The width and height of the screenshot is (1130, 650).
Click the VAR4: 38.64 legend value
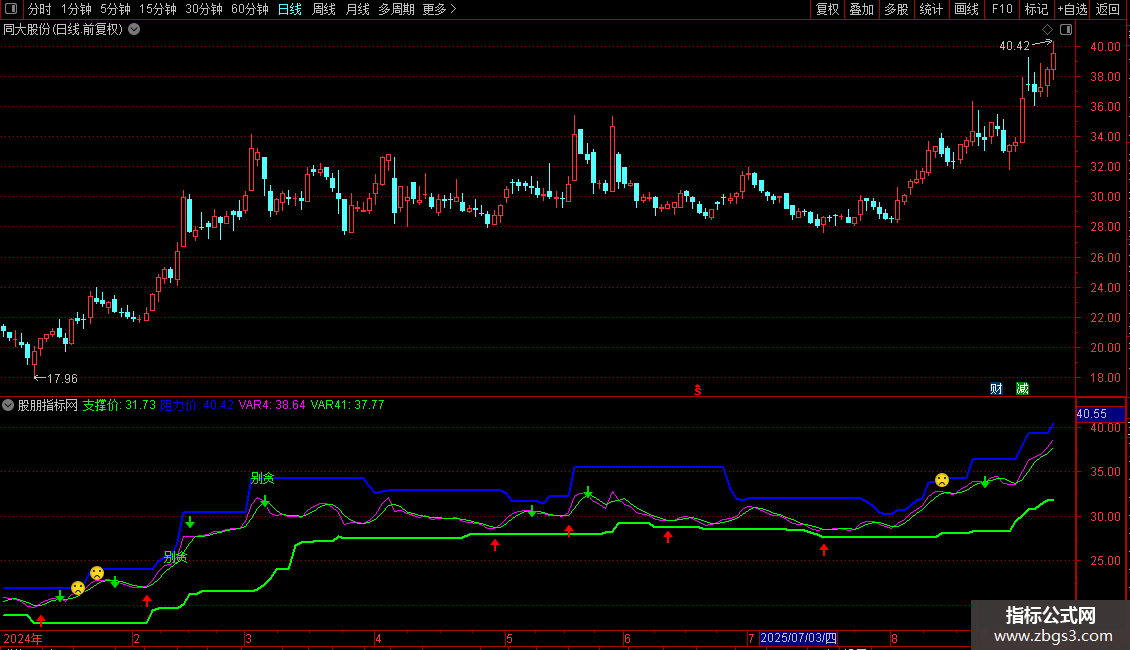pyautogui.click(x=272, y=405)
